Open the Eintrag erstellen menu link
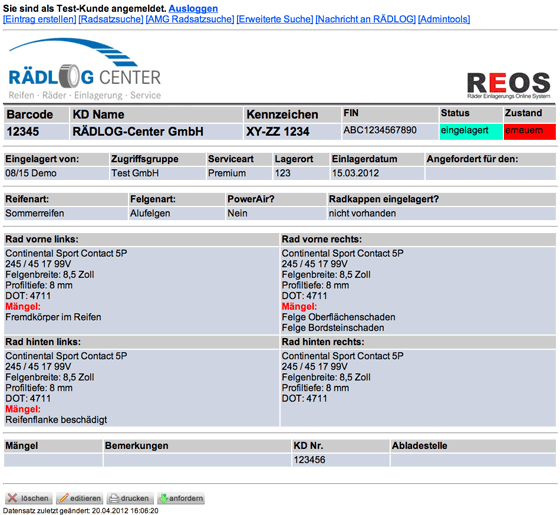Image resolution: width=560 pixels, height=515 pixels. coord(40,19)
